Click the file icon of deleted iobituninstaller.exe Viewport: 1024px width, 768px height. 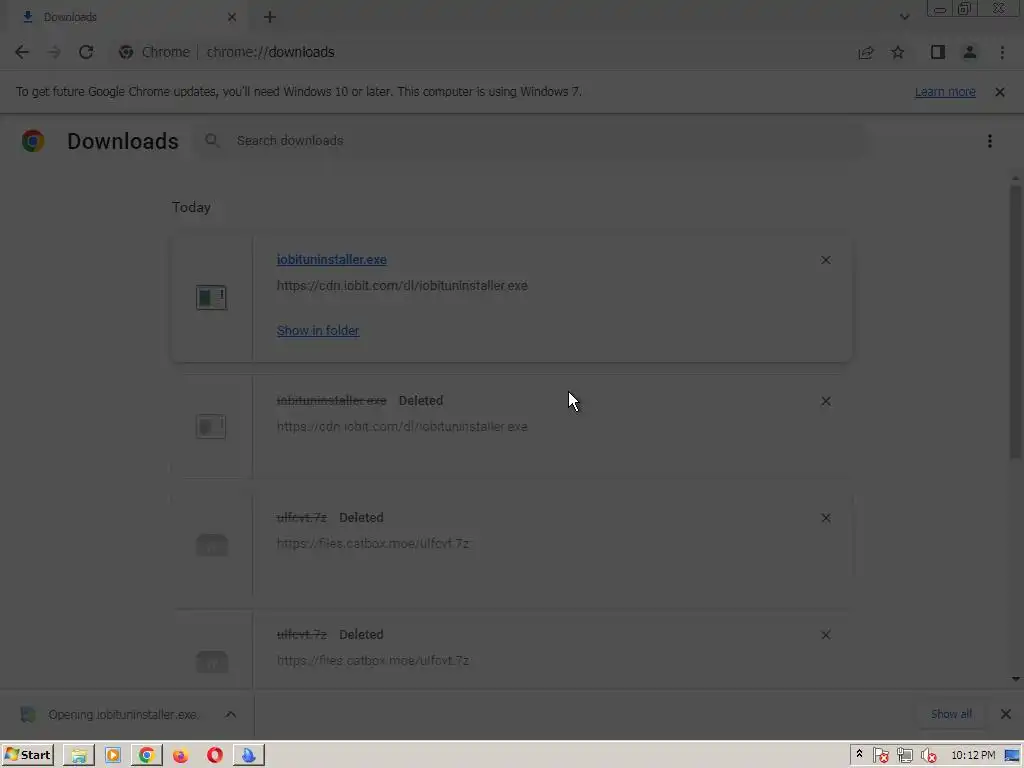[x=211, y=426]
